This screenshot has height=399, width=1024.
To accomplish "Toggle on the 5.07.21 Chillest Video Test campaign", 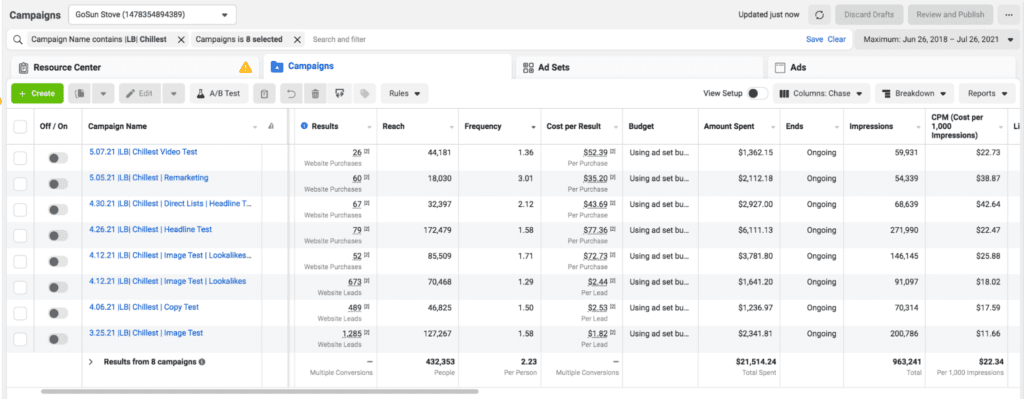I will (58, 158).
